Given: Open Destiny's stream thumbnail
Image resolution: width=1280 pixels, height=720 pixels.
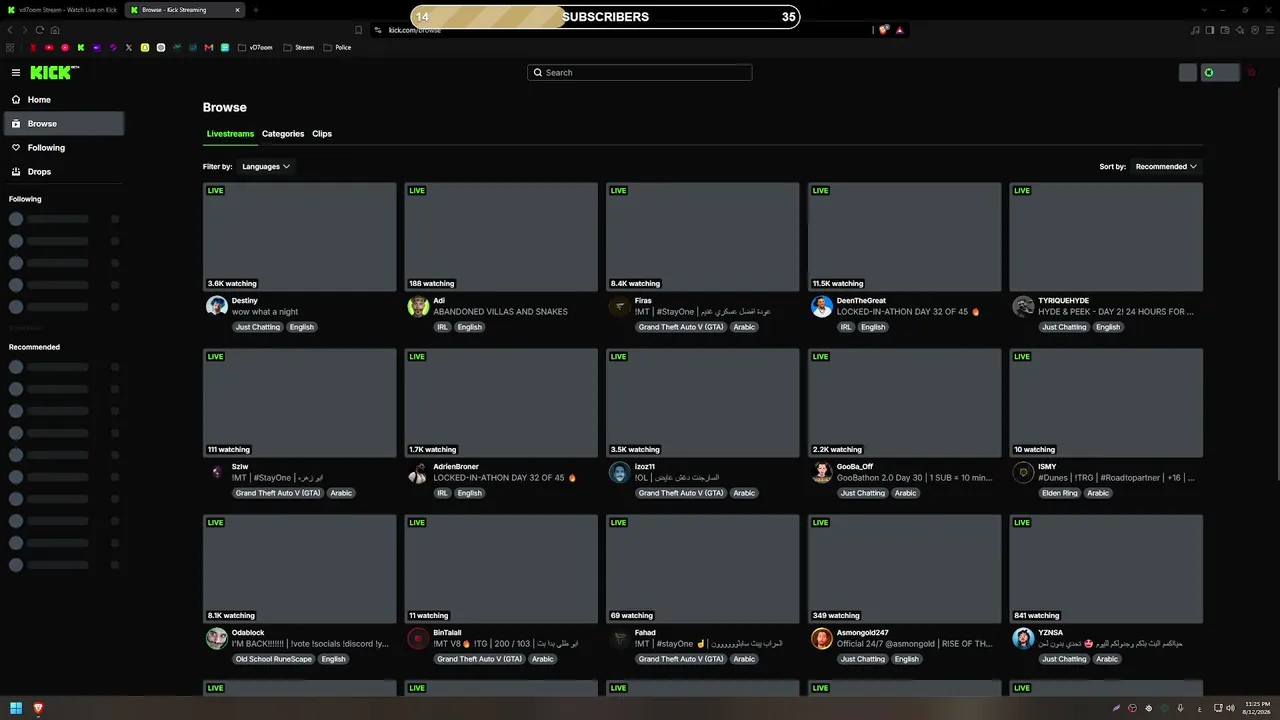Looking at the screenshot, I should pyautogui.click(x=300, y=237).
